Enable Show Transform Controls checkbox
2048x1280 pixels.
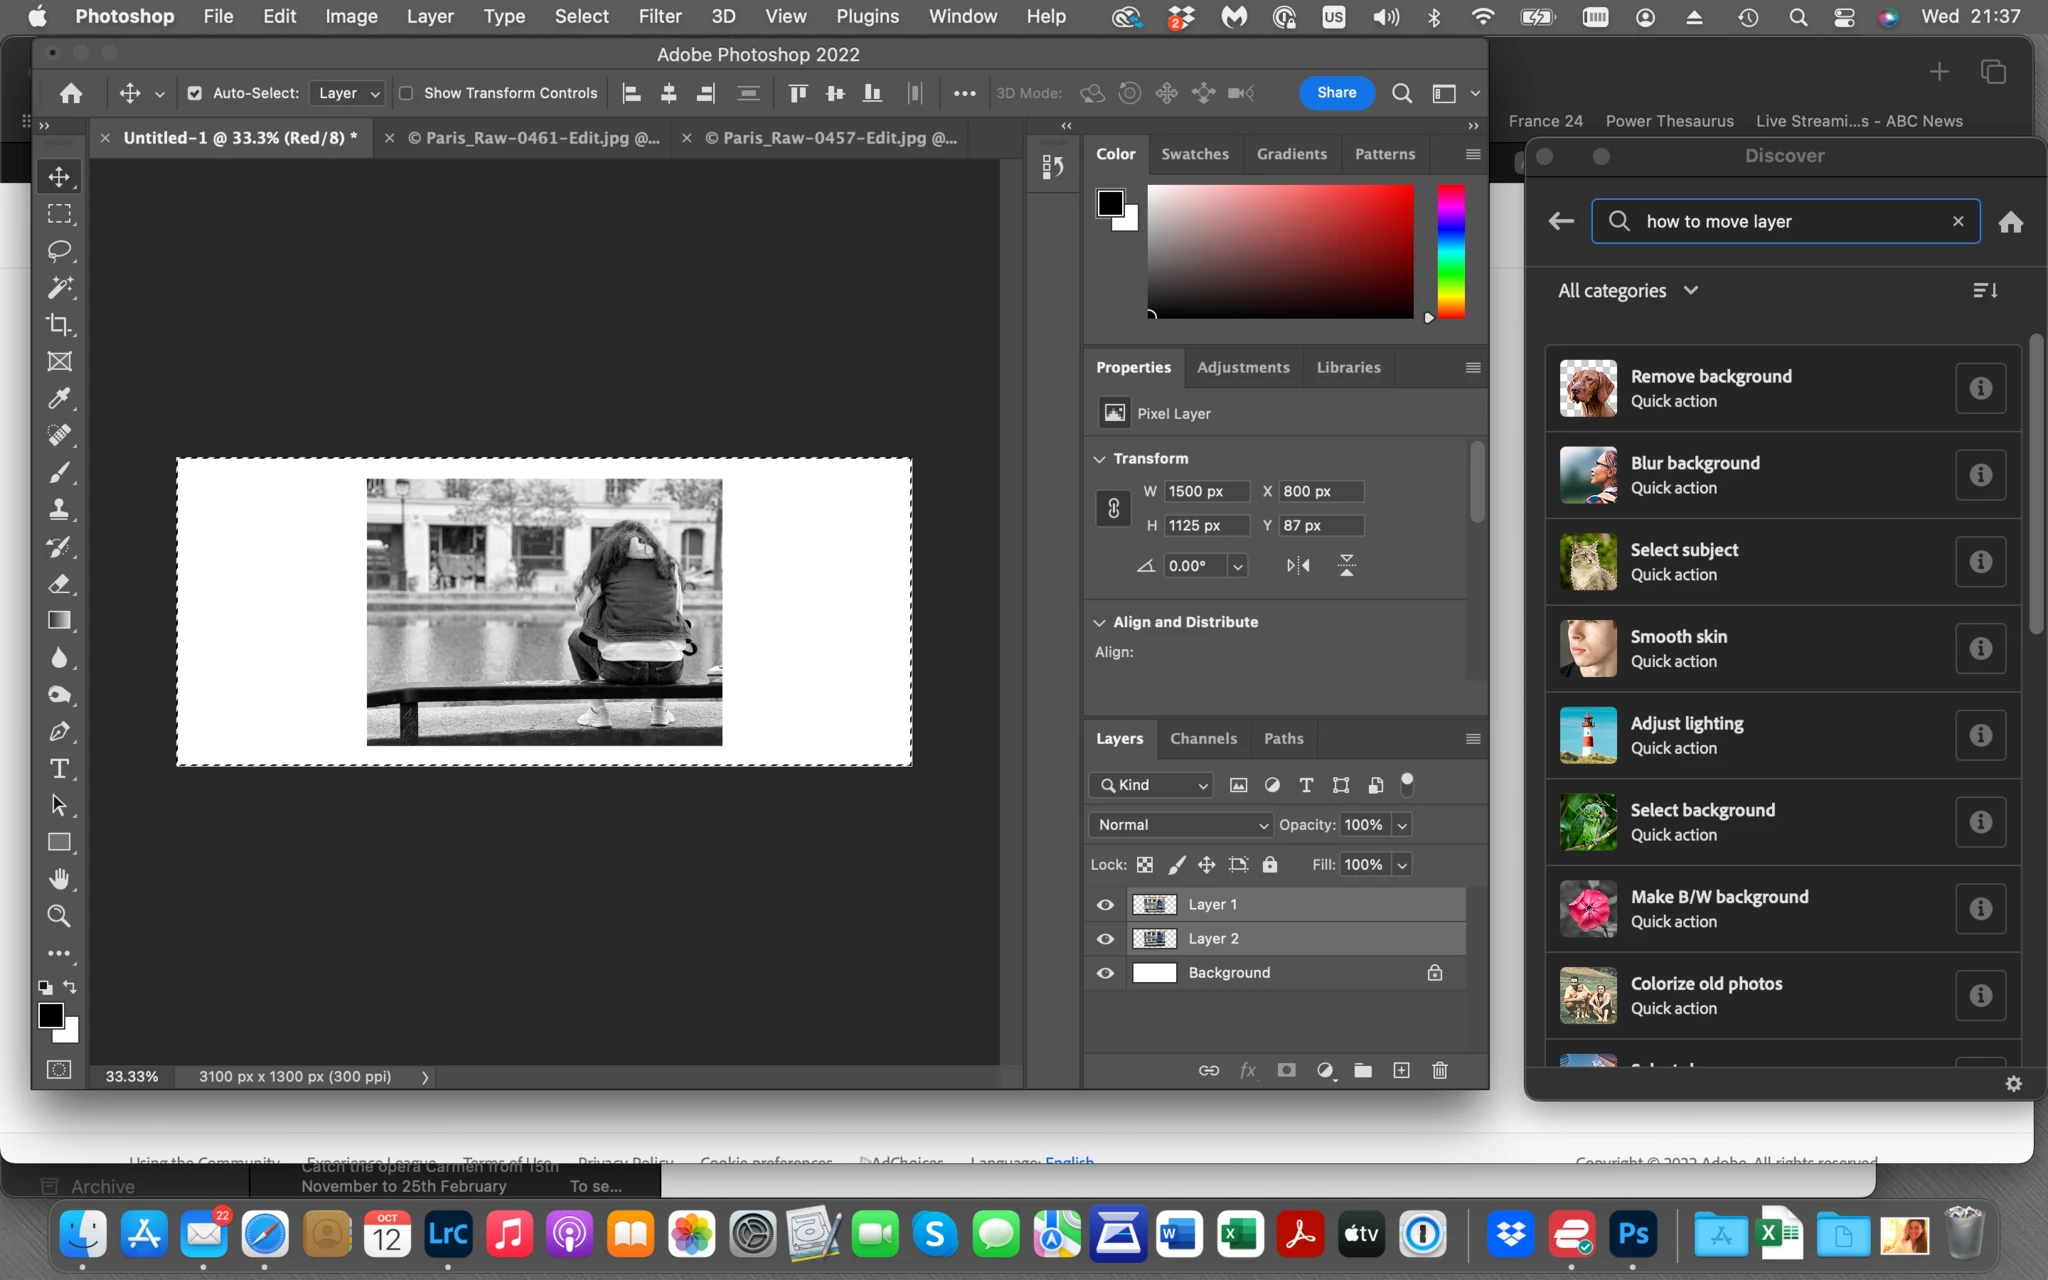click(406, 93)
